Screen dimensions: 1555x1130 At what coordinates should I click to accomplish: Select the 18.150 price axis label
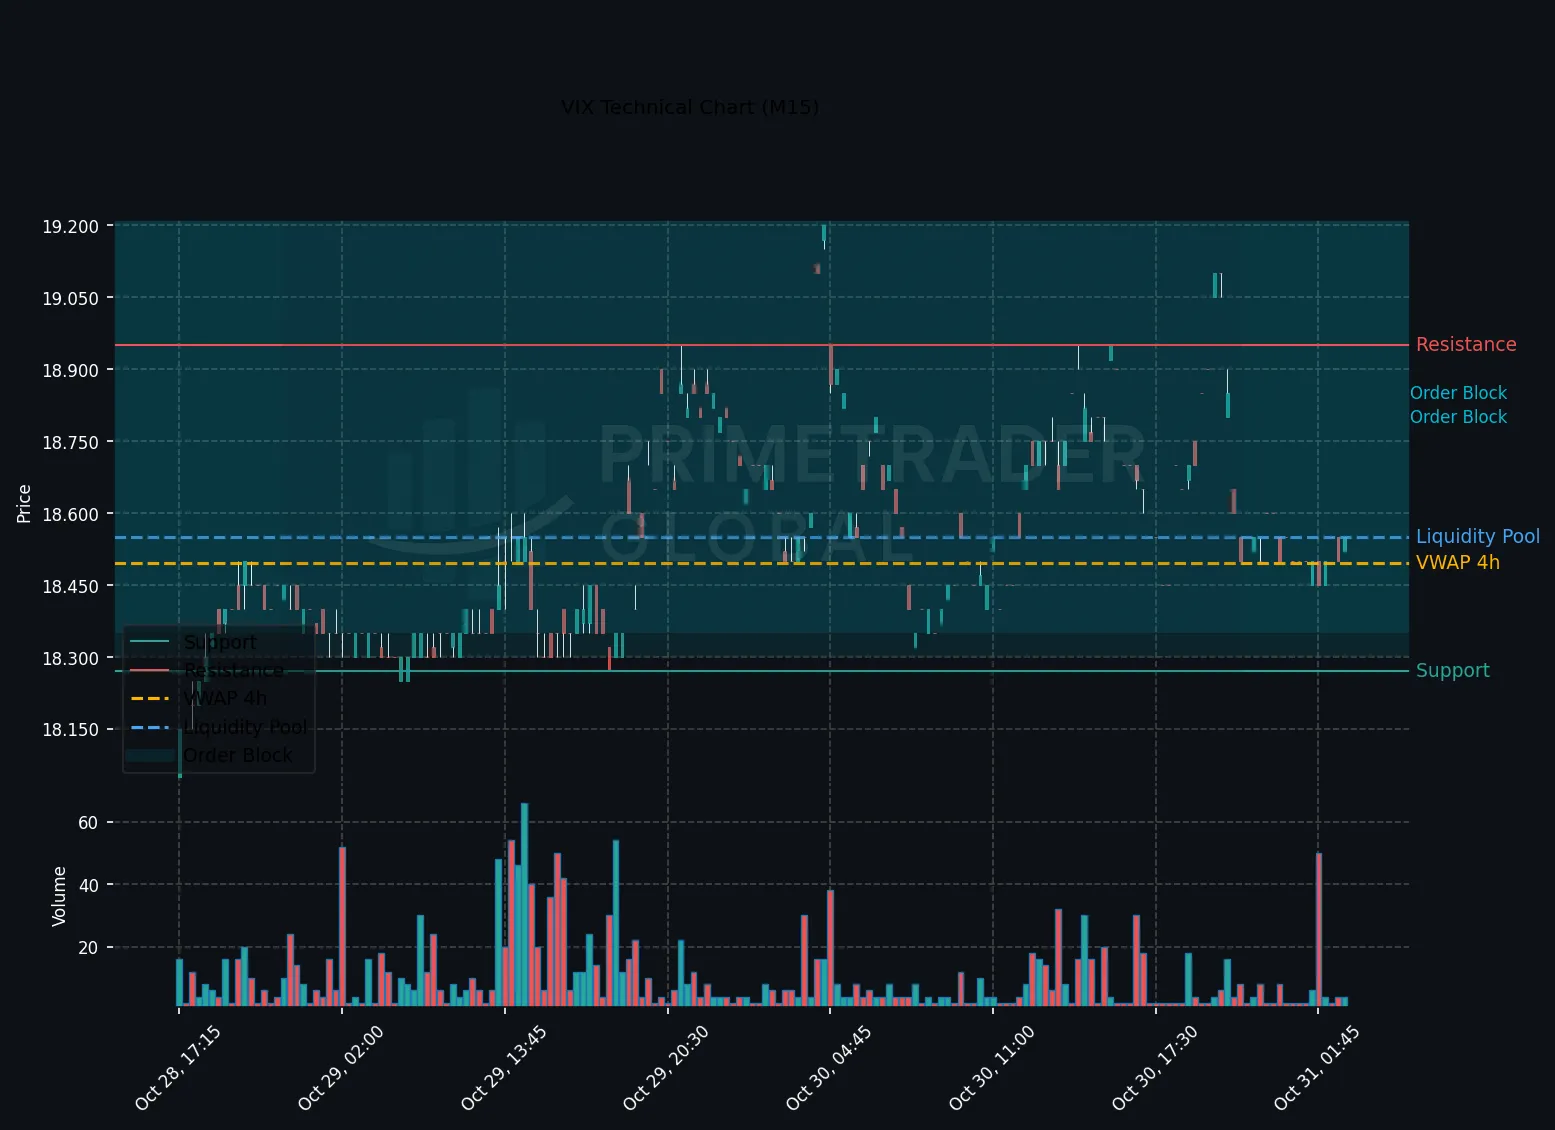(70, 729)
